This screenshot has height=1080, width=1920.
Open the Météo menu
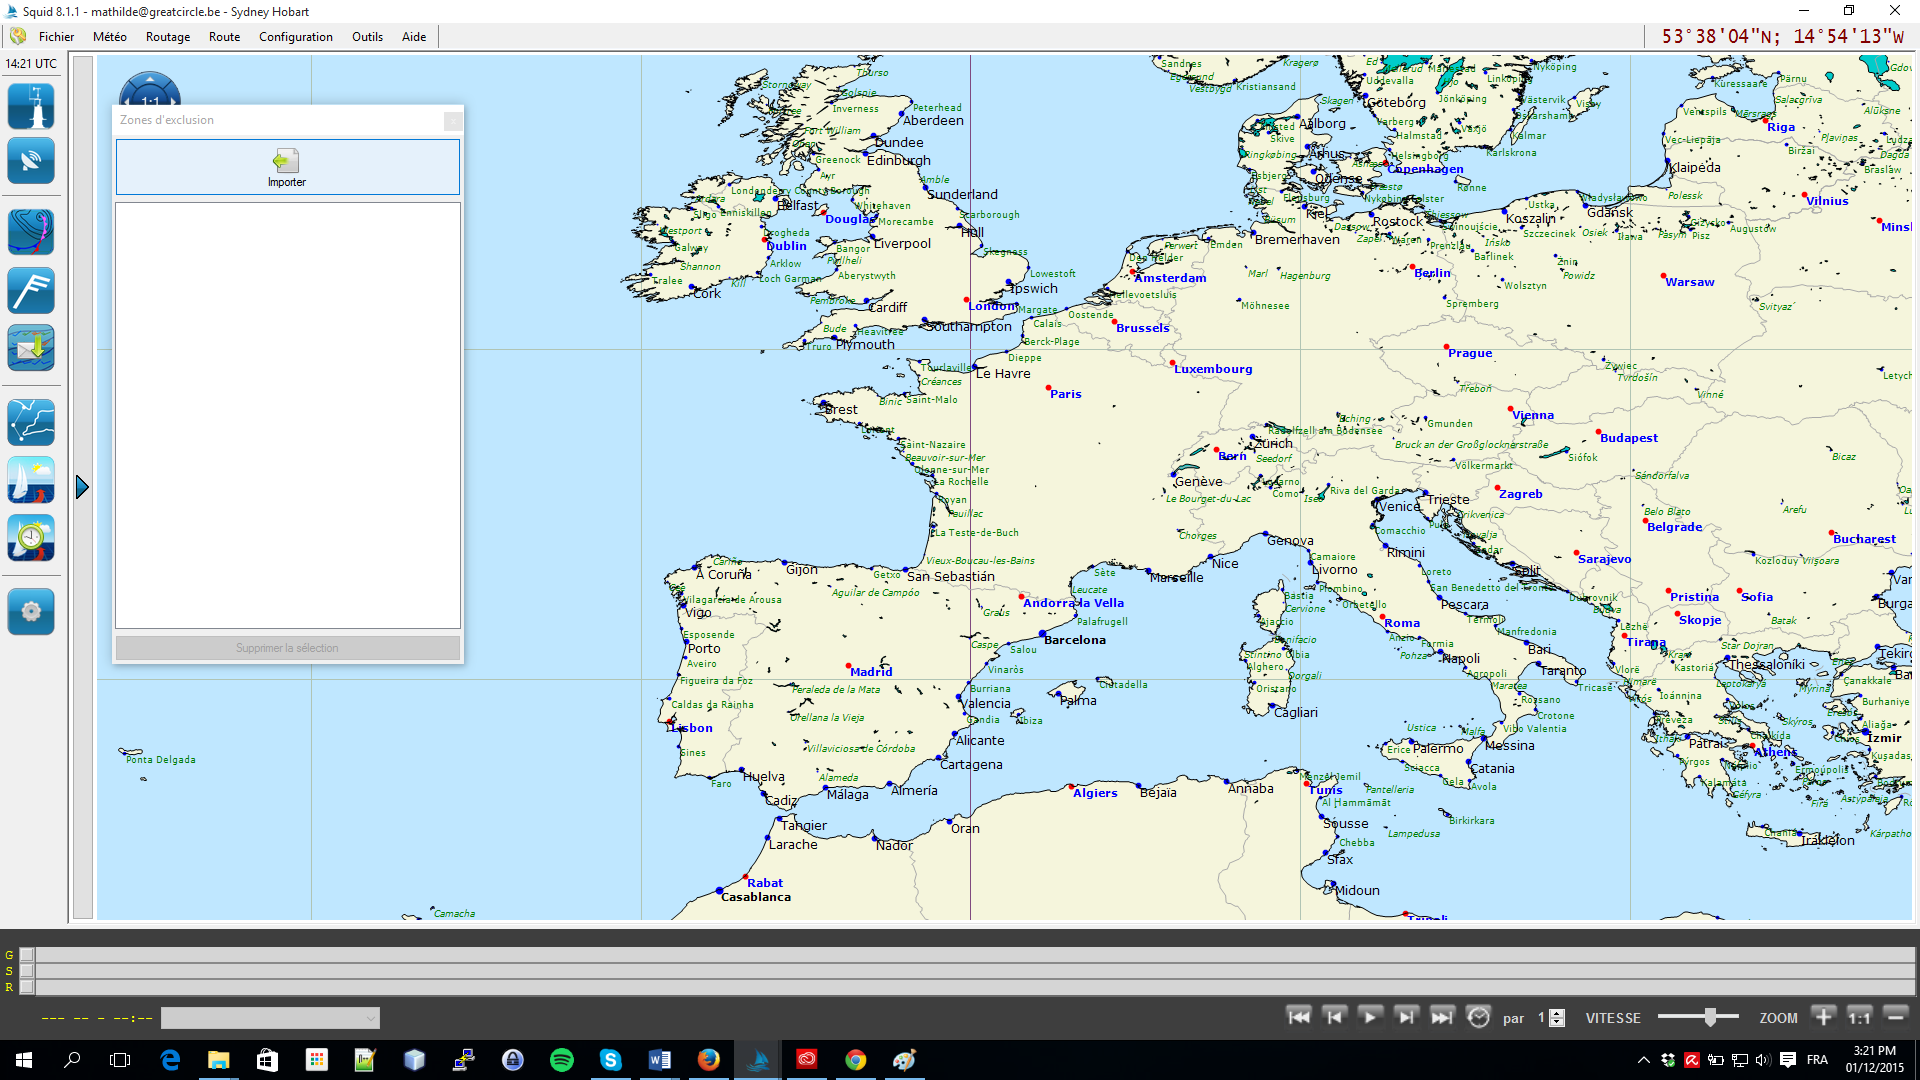pyautogui.click(x=109, y=37)
